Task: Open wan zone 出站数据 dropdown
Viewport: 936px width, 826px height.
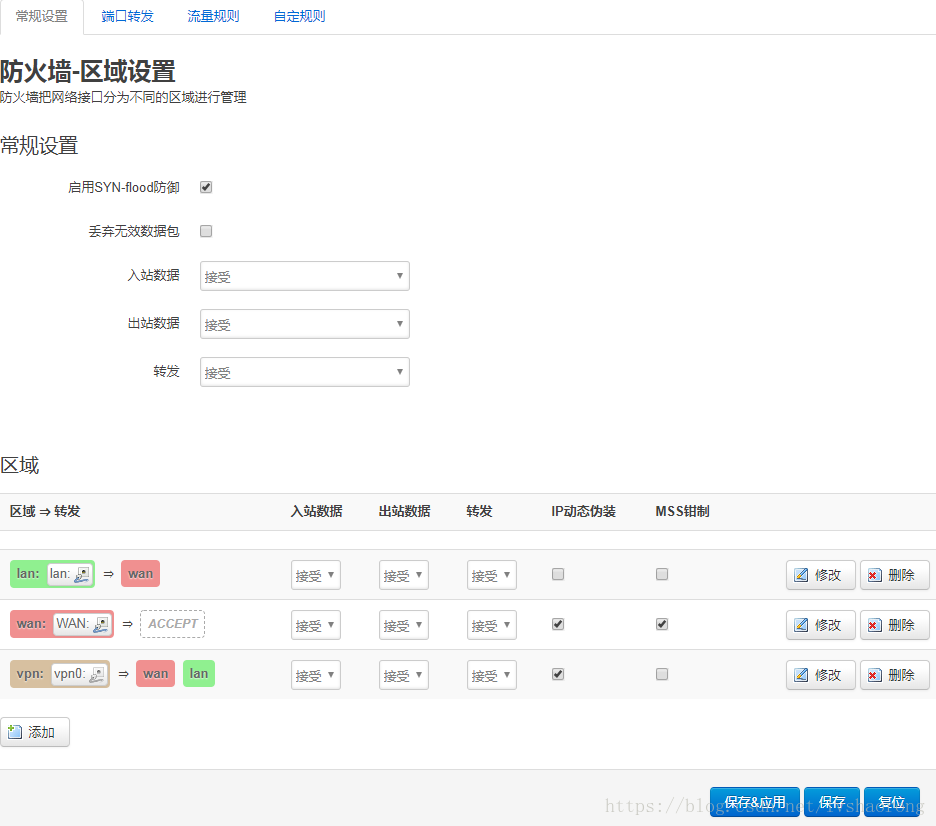Action: [x=404, y=625]
